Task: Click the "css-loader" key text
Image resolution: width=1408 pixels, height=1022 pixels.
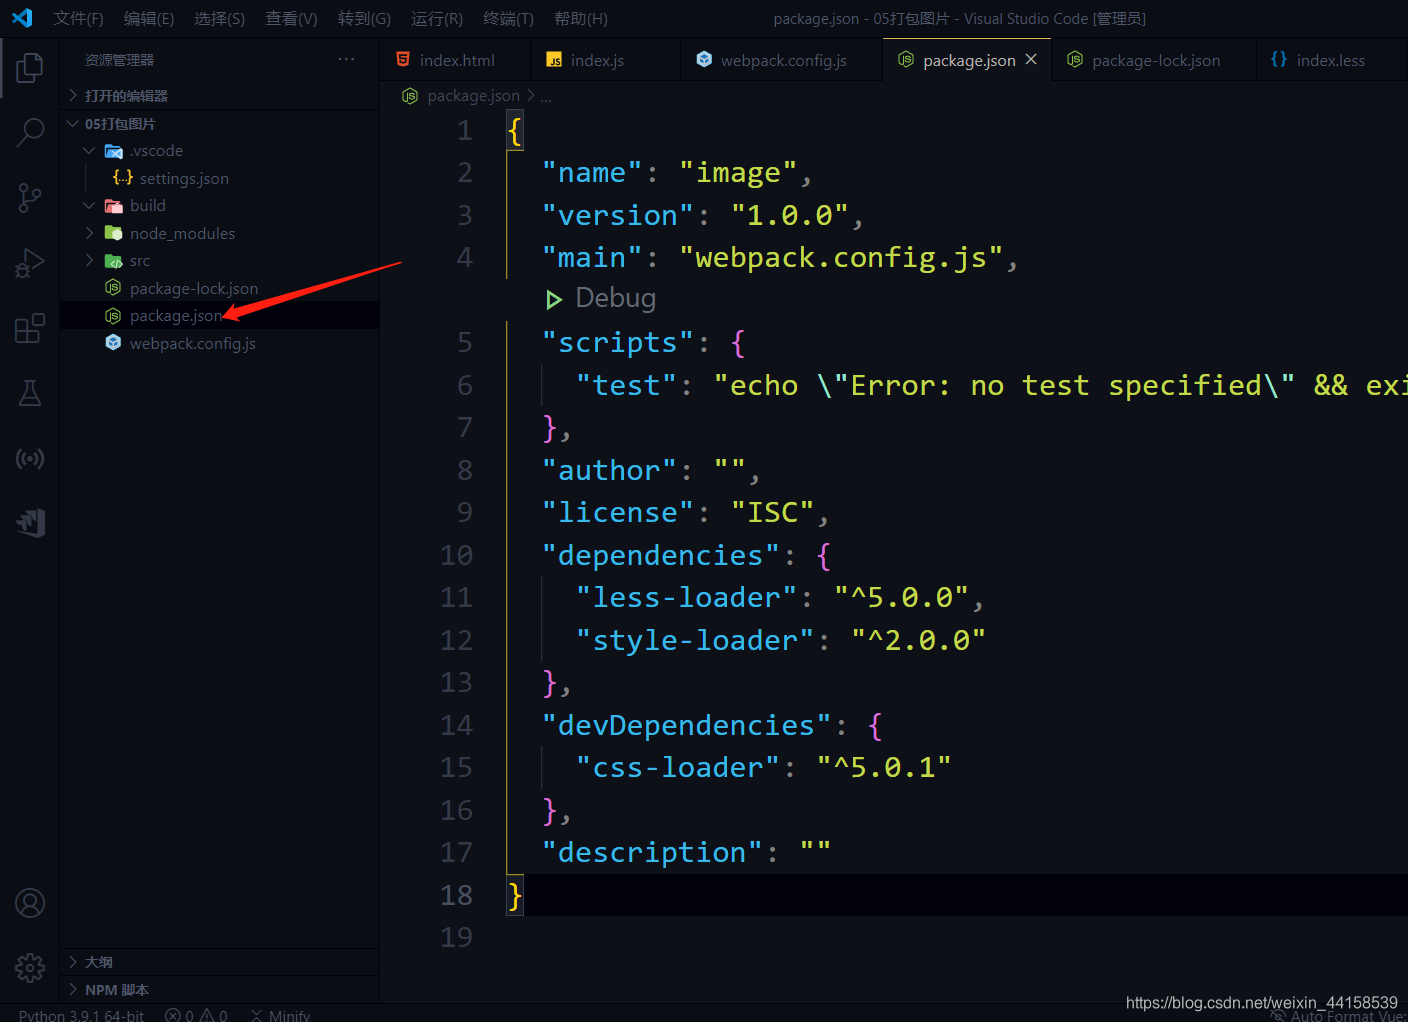Action: 678,767
